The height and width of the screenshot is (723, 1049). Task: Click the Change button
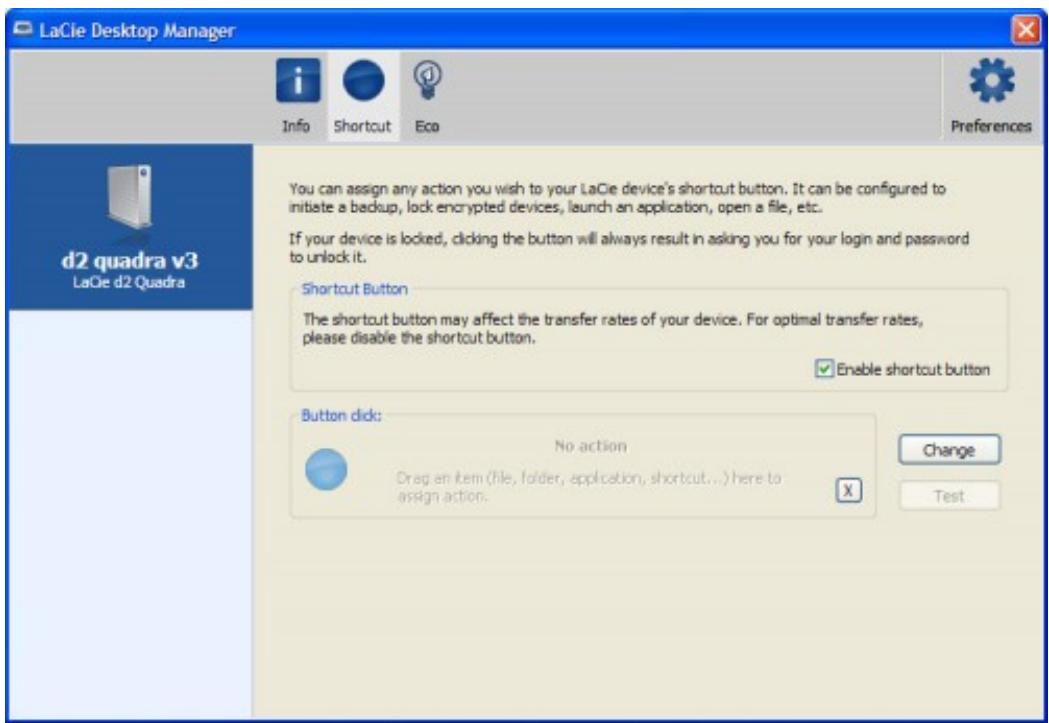(x=949, y=450)
